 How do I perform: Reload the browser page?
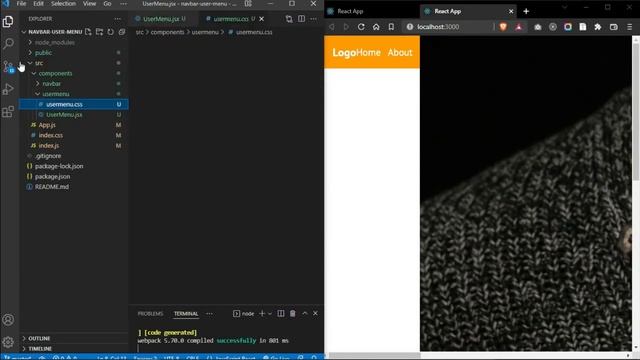pyautogui.click(x=361, y=27)
